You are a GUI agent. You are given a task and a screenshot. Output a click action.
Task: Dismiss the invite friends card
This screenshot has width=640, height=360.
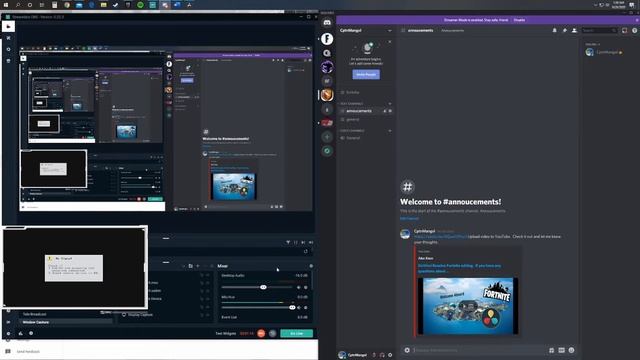pos(389,42)
